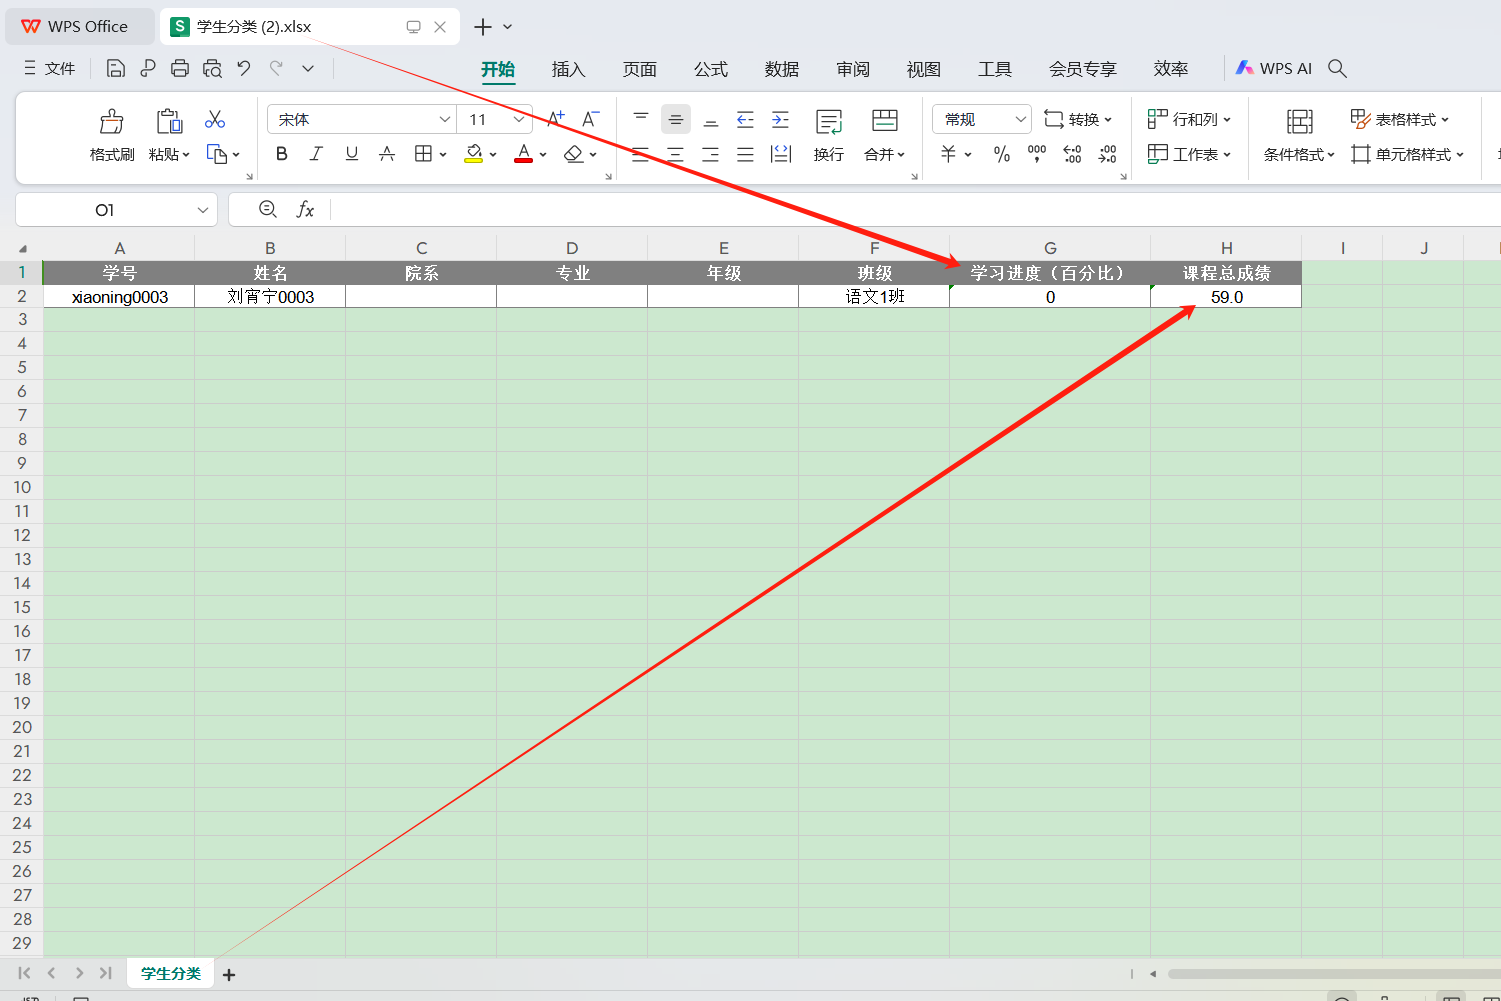Expand the font size dropdown
The image size is (1501, 1001).
[x=519, y=120]
